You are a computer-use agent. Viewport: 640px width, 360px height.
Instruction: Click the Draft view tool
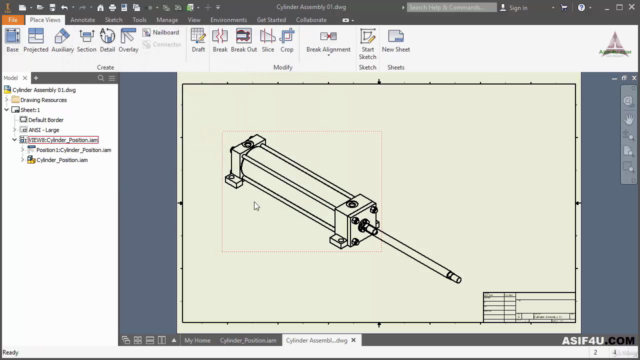tap(198, 40)
